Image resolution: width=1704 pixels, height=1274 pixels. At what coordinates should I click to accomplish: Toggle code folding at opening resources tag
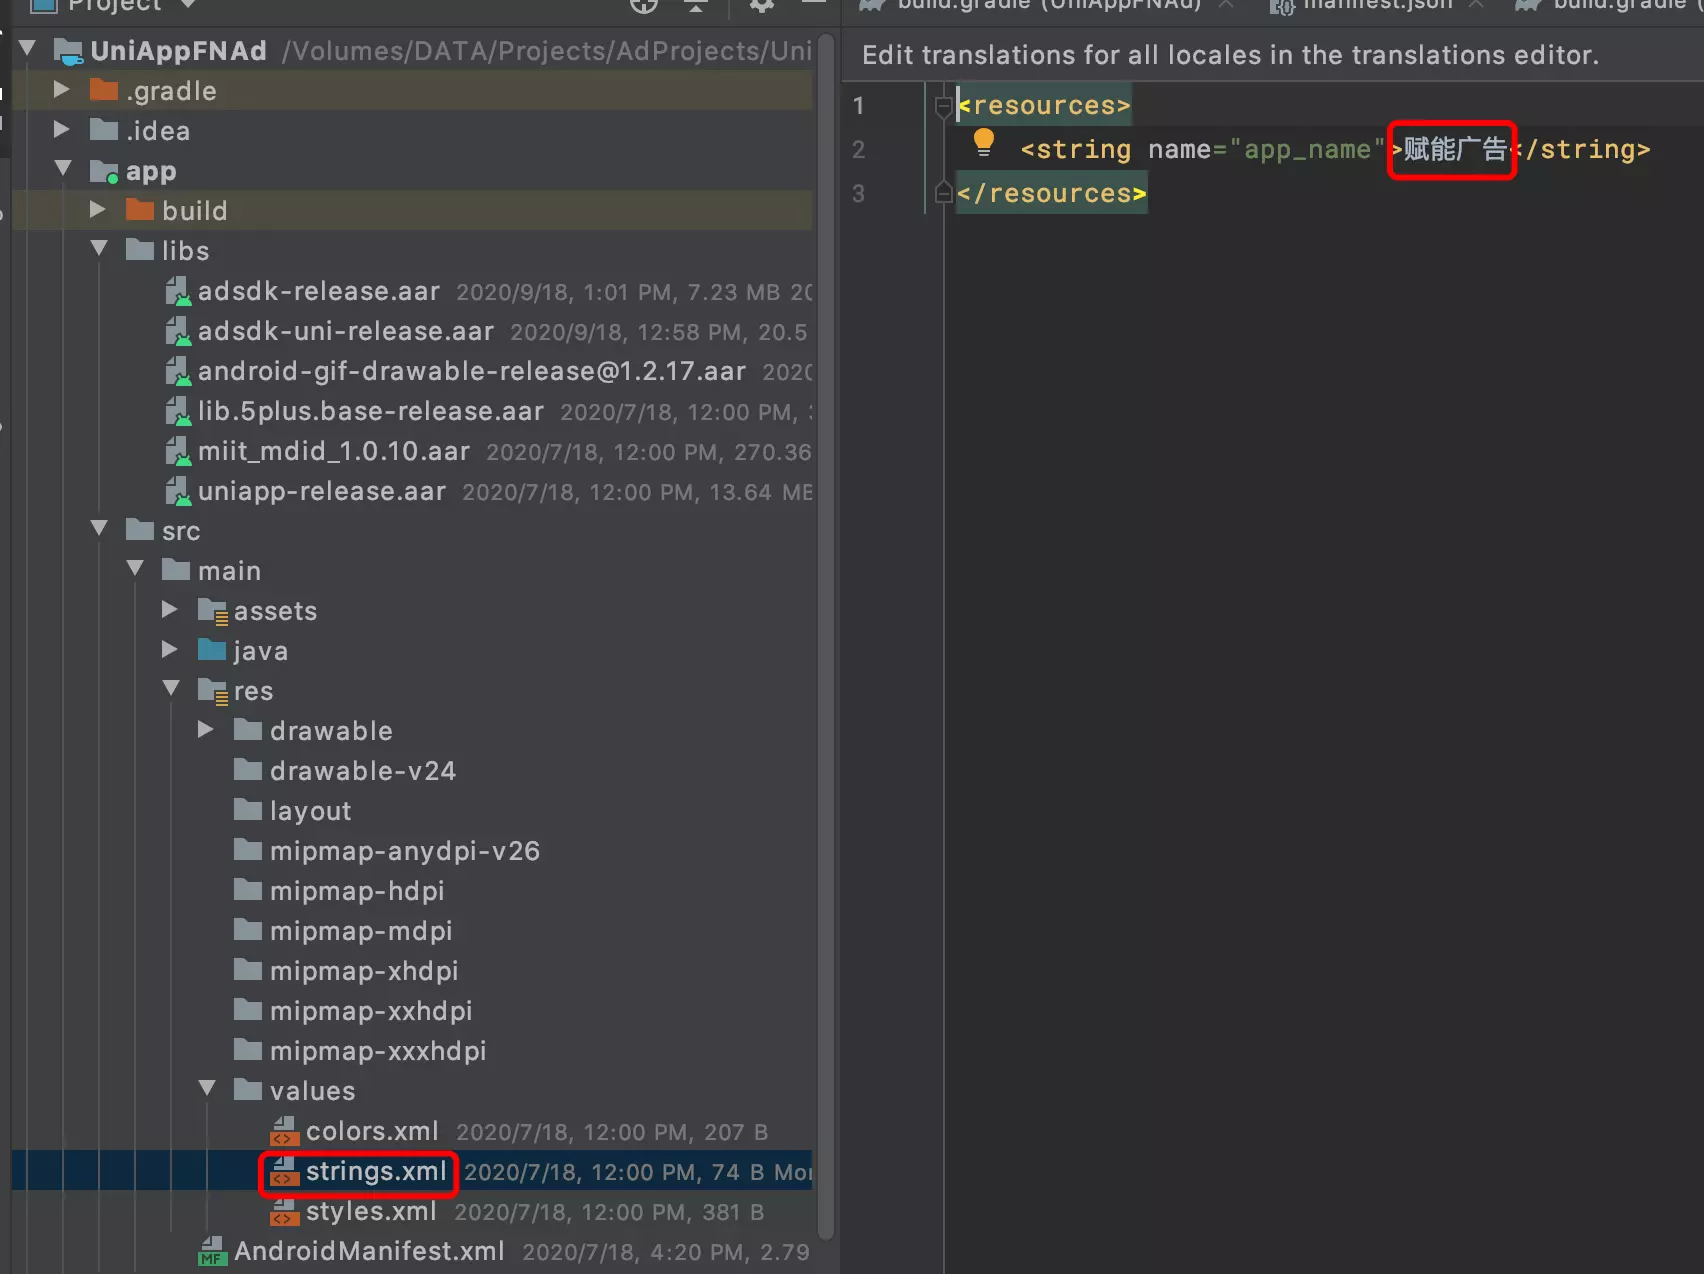pyautogui.click(x=942, y=106)
